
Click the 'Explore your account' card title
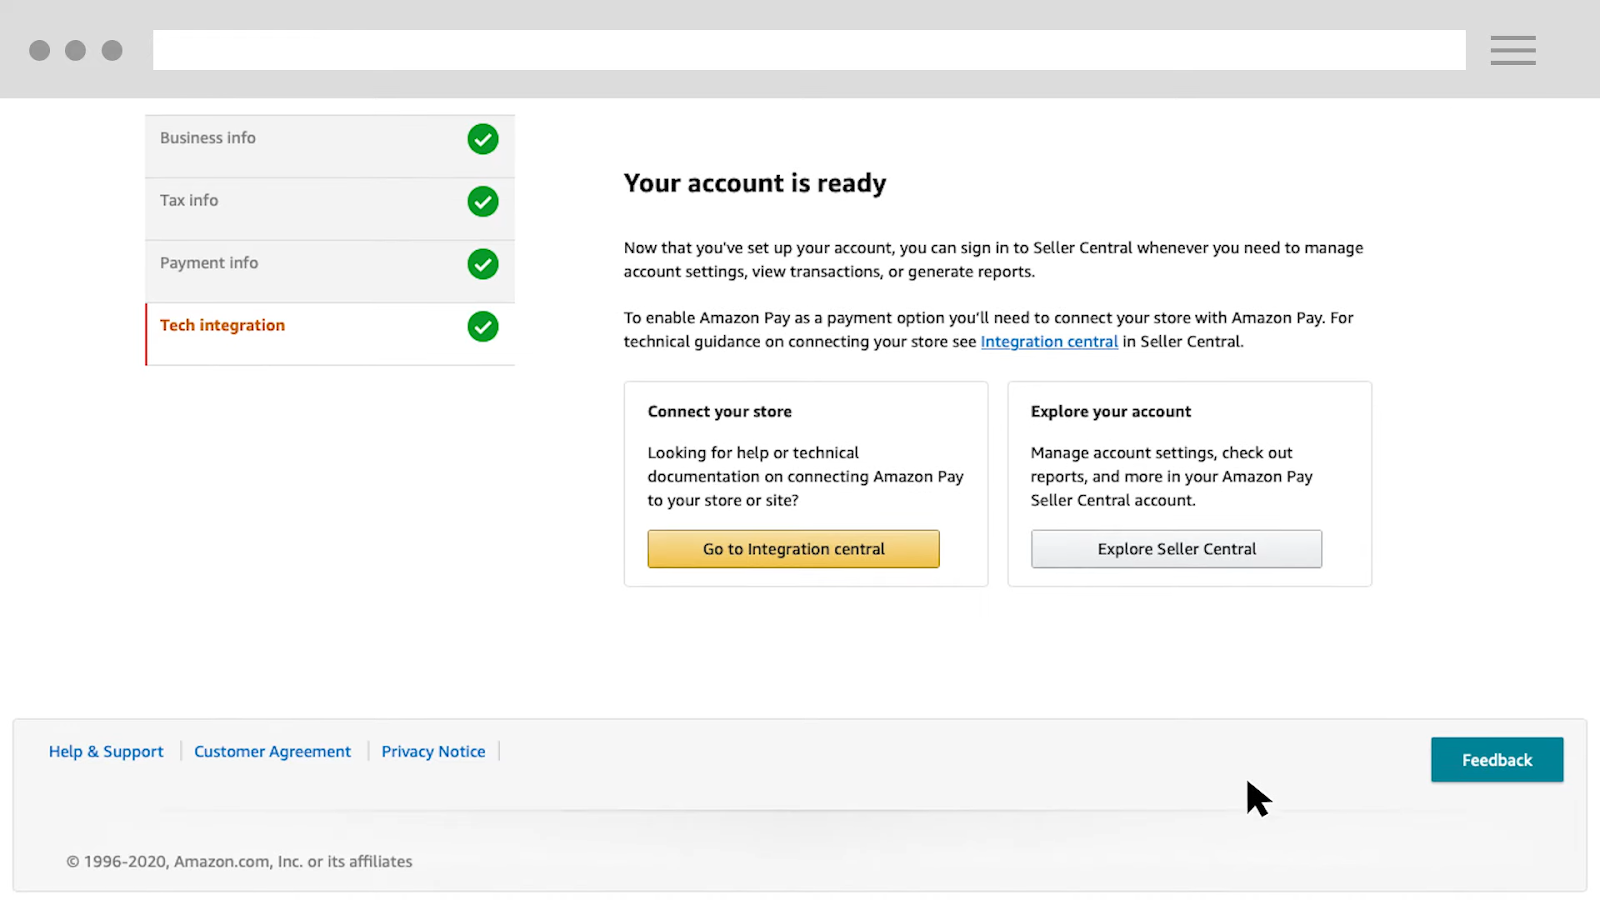1111,412
